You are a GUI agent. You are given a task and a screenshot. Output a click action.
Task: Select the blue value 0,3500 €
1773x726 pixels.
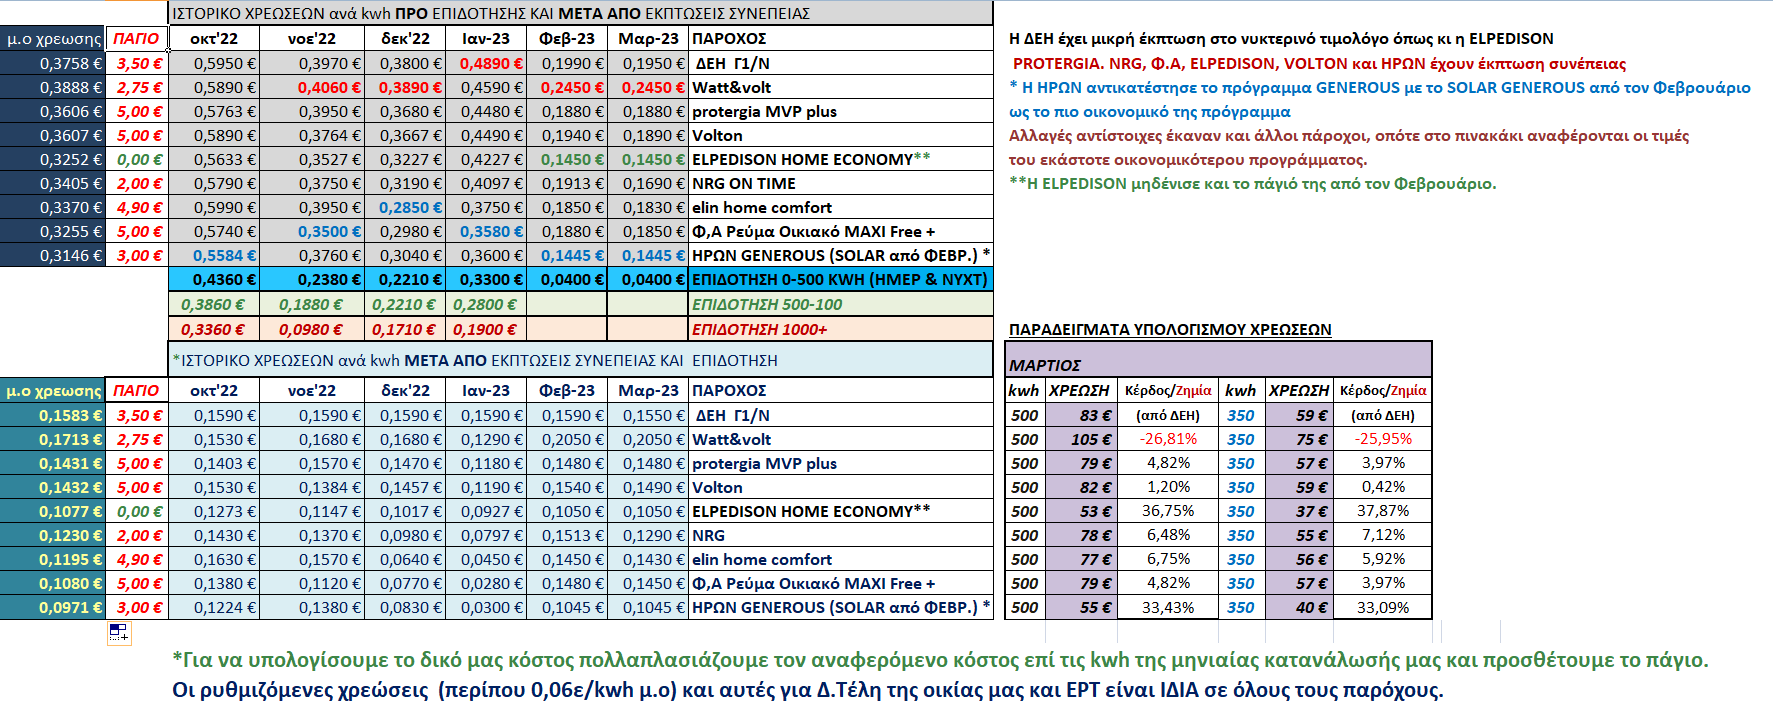tap(312, 231)
